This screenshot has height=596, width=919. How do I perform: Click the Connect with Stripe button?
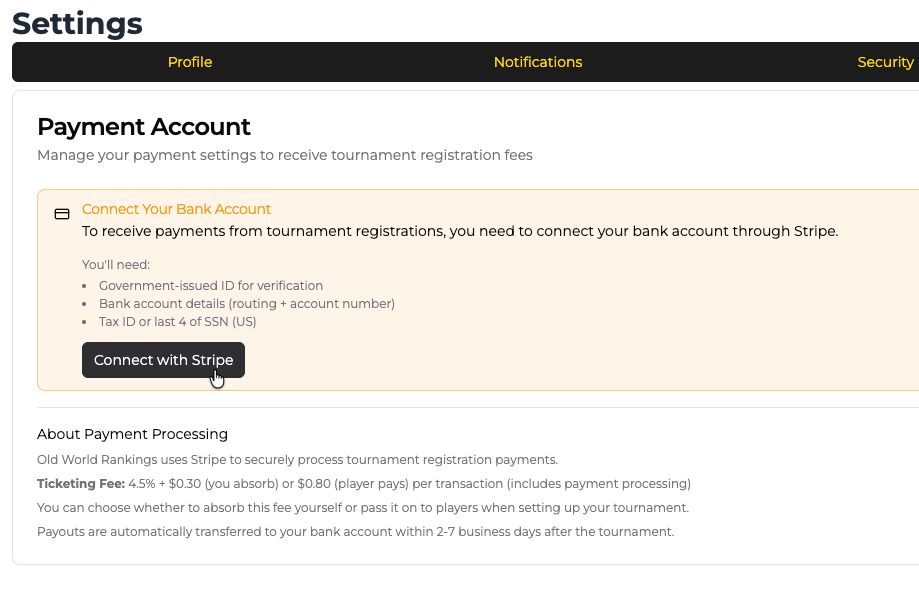point(163,359)
